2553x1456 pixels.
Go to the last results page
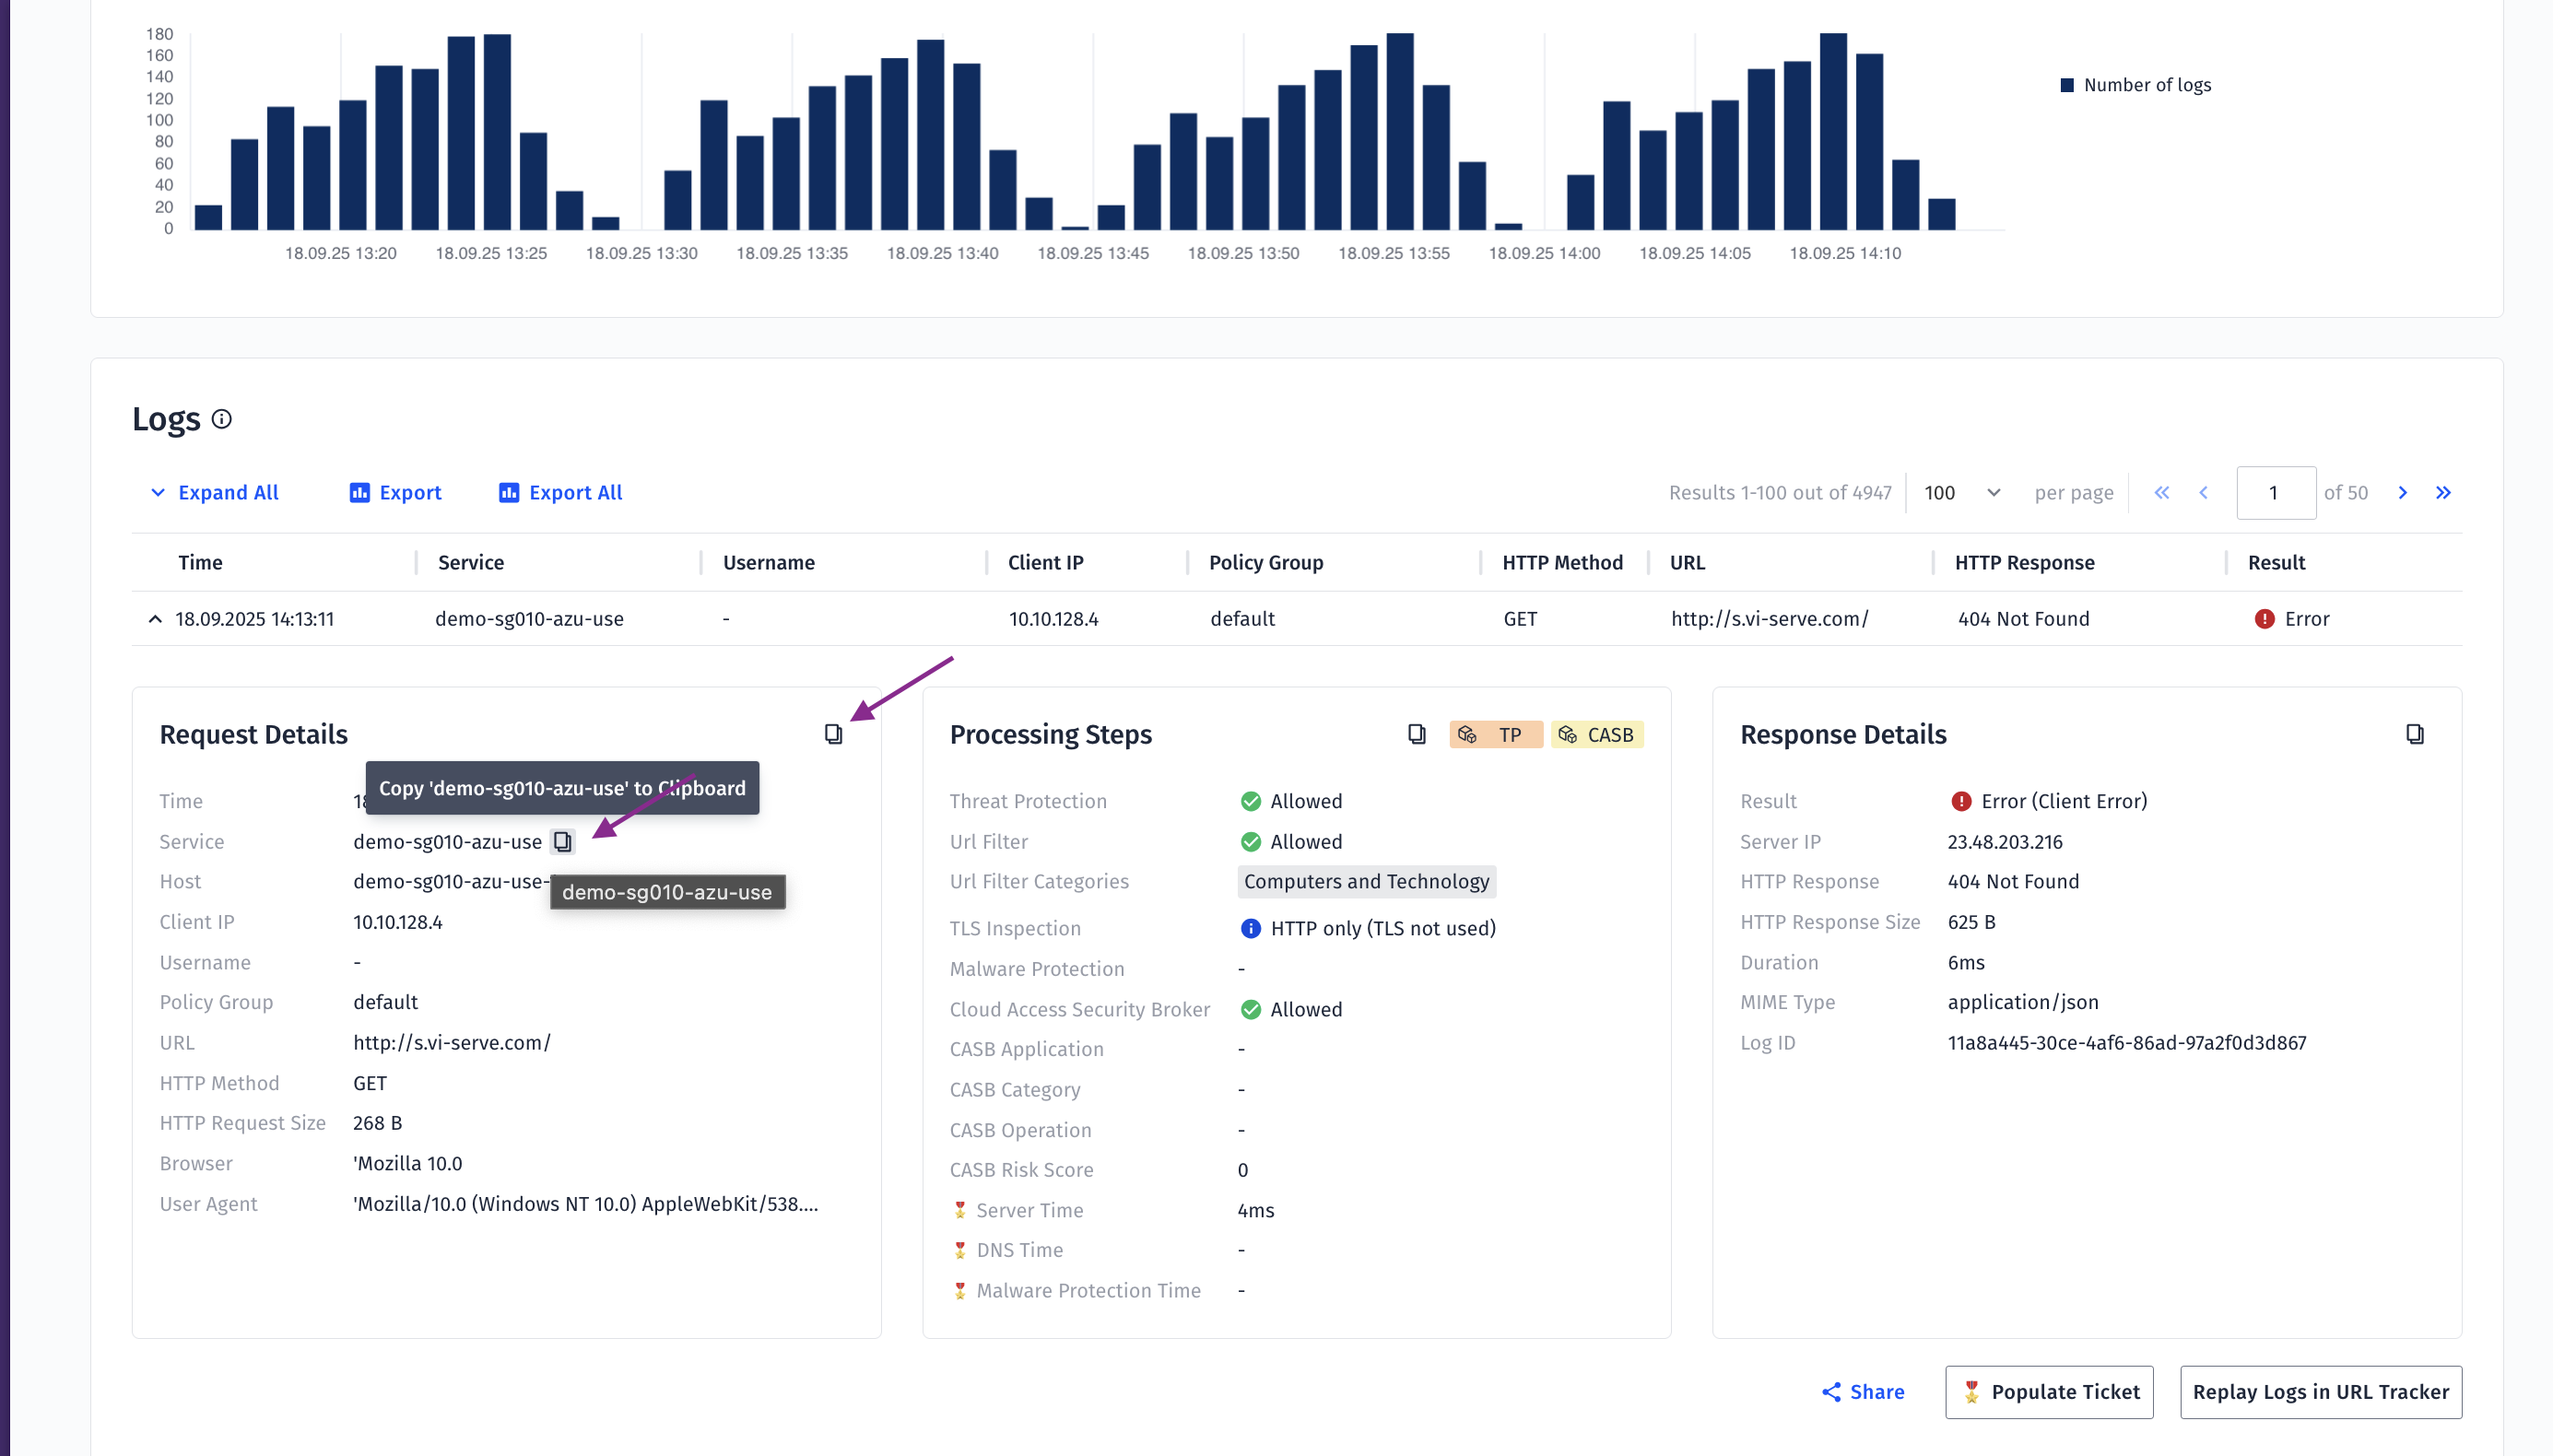tap(2443, 493)
